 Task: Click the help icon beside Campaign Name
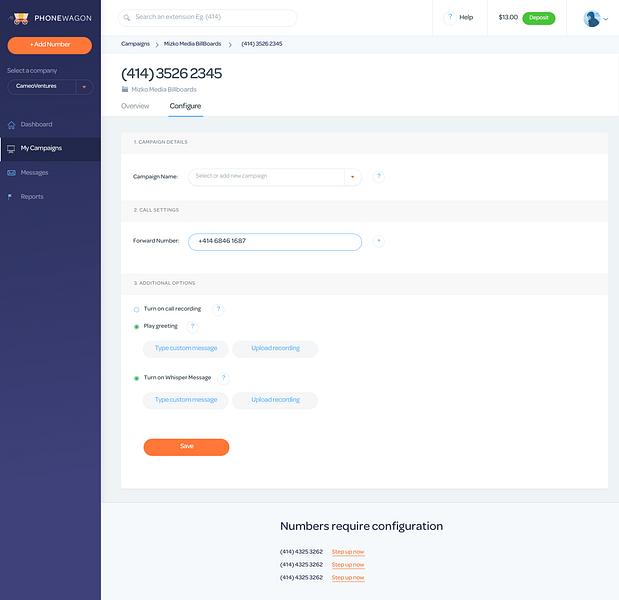[379, 176]
